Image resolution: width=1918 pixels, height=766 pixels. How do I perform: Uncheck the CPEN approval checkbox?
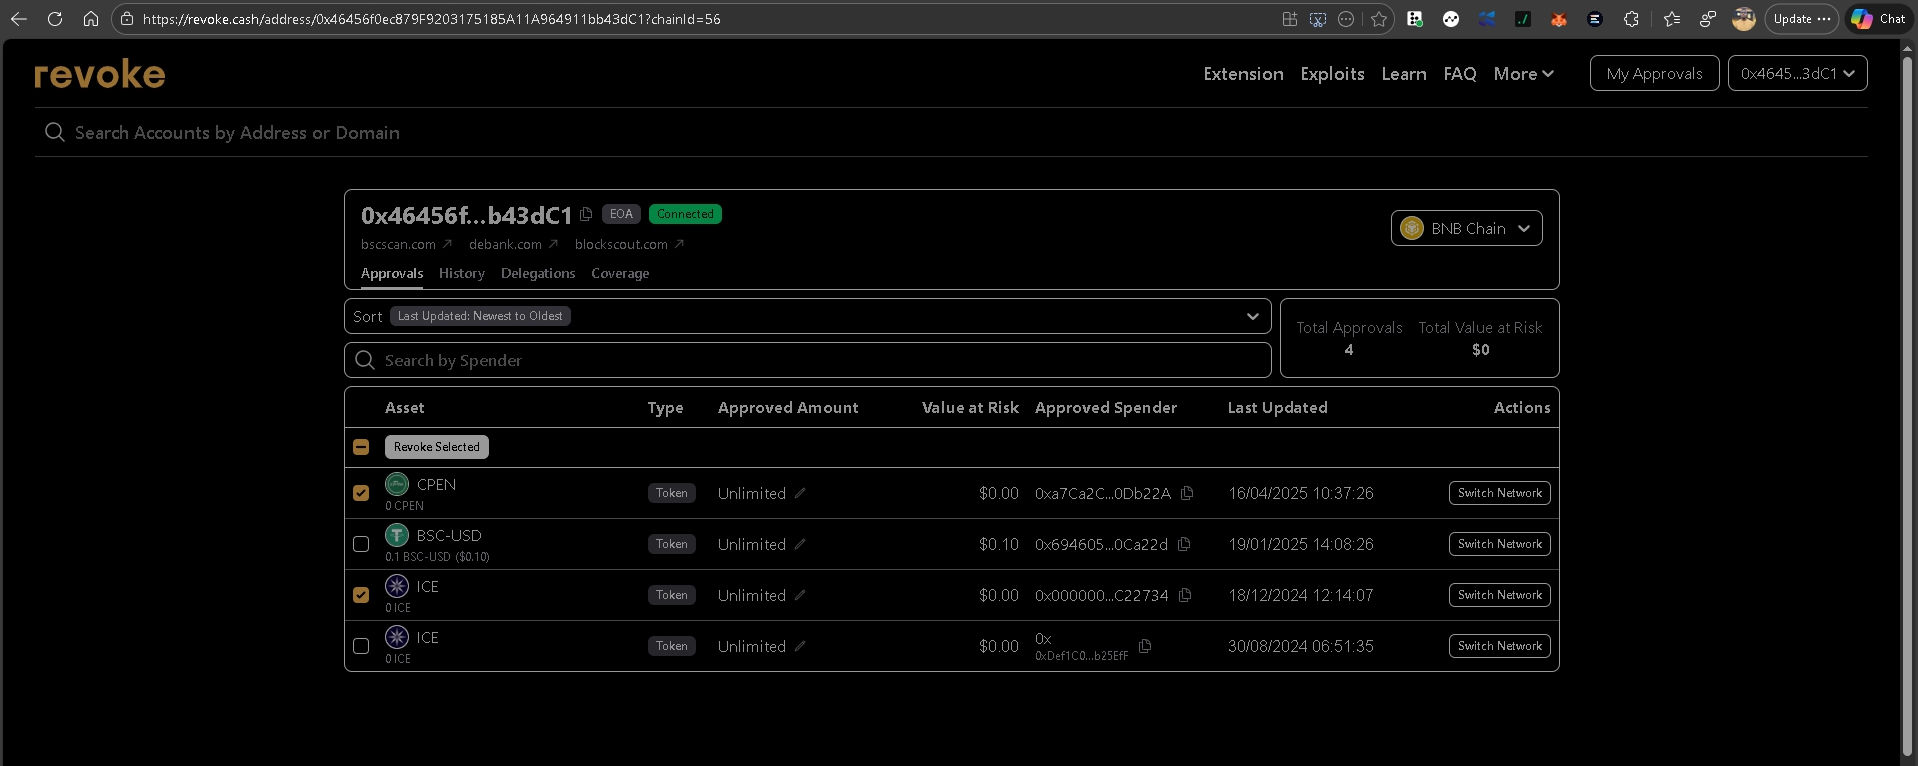point(361,493)
